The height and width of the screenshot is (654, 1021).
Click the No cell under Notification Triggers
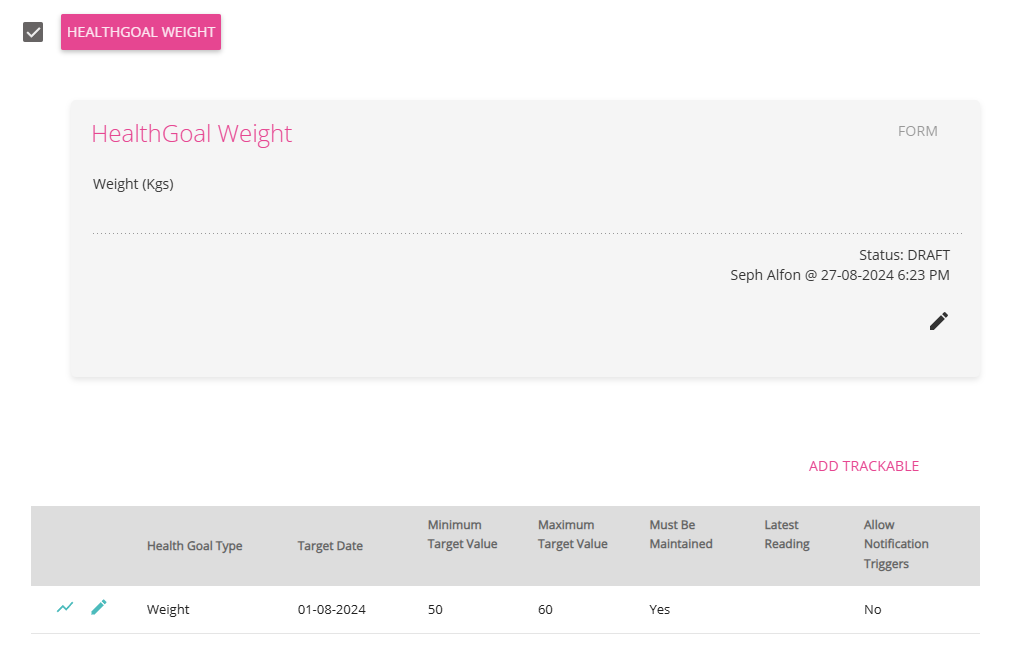873,610
